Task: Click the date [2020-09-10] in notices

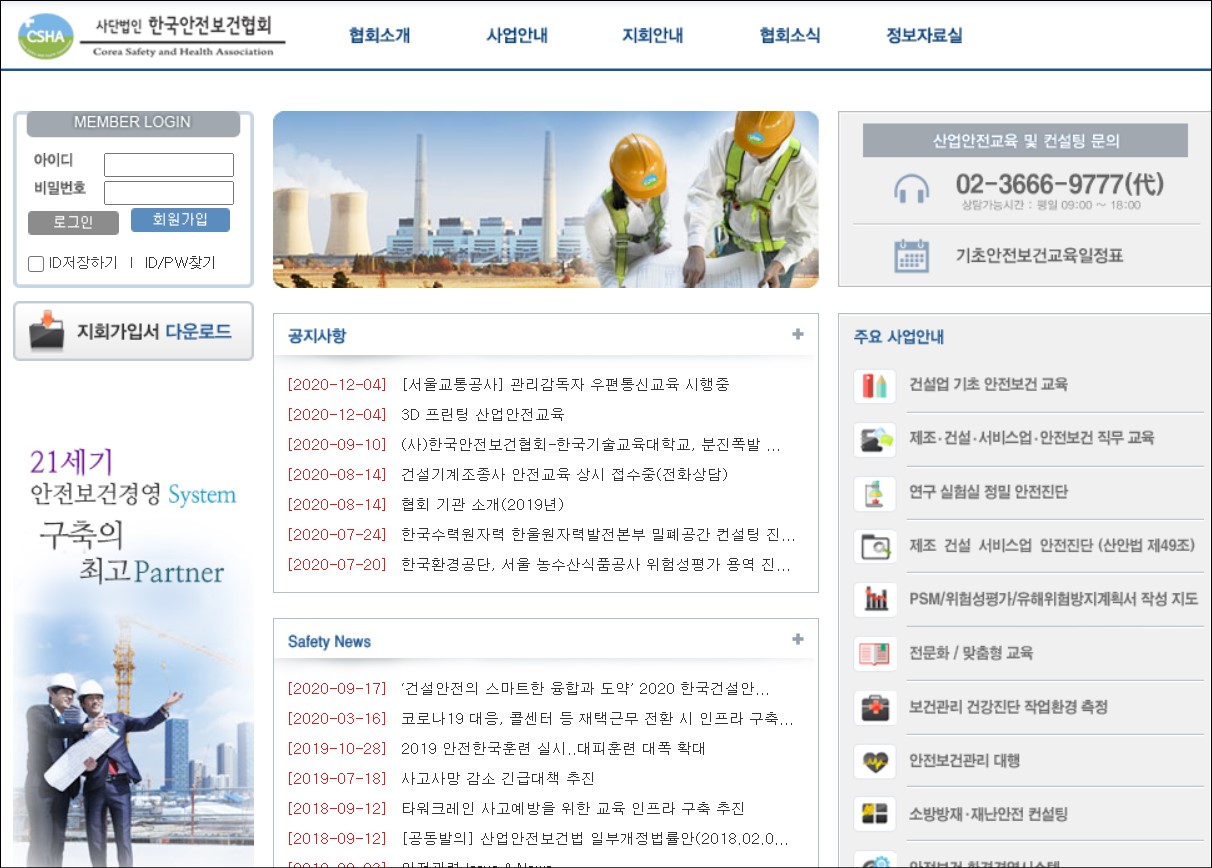Action: coord(337,444)
